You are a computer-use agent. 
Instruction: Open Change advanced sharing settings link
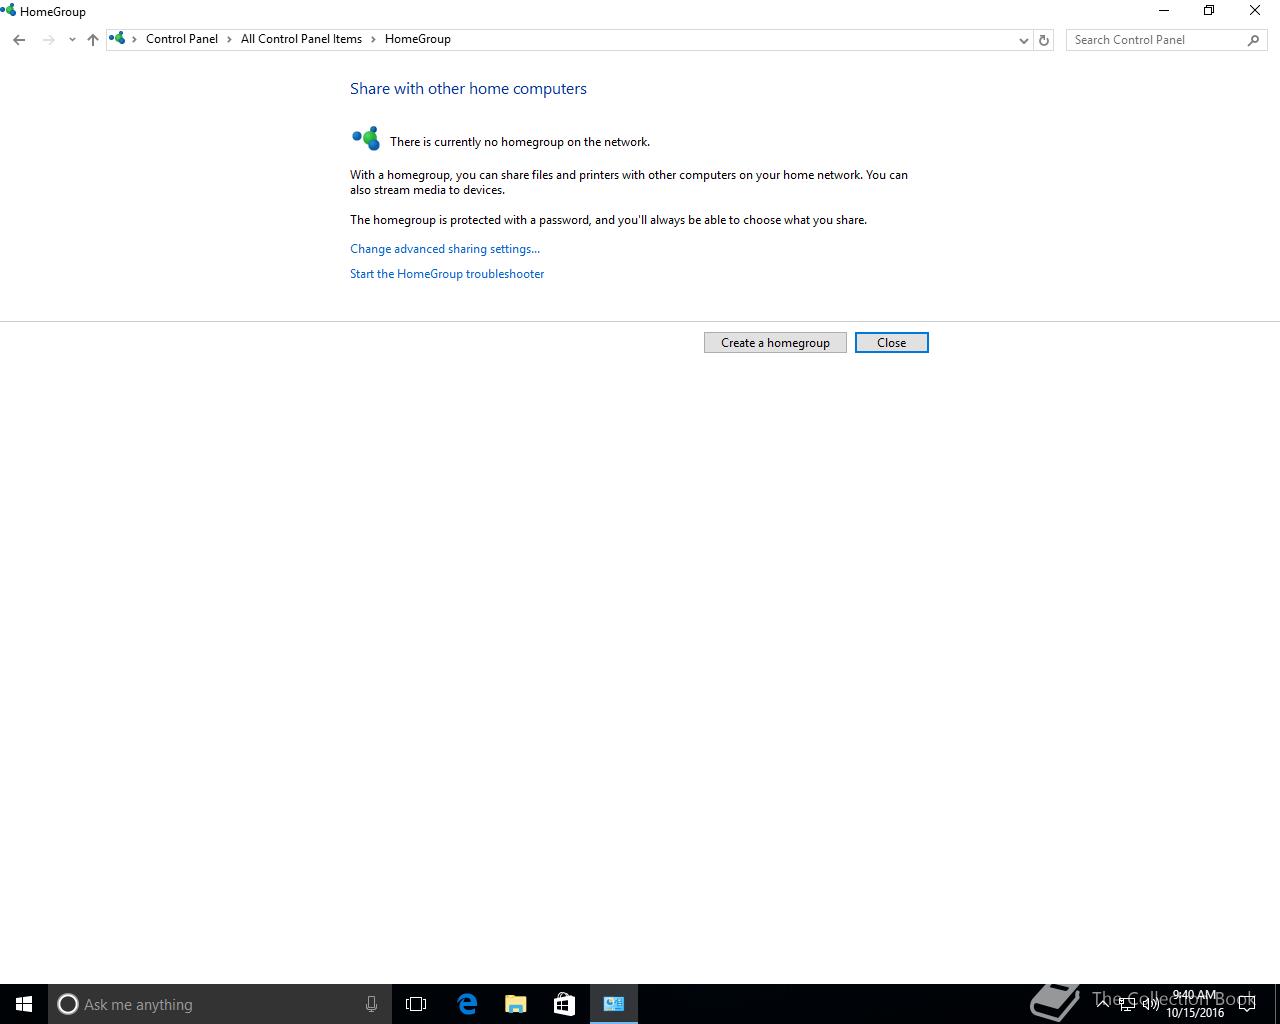click(x=445, y=249)
